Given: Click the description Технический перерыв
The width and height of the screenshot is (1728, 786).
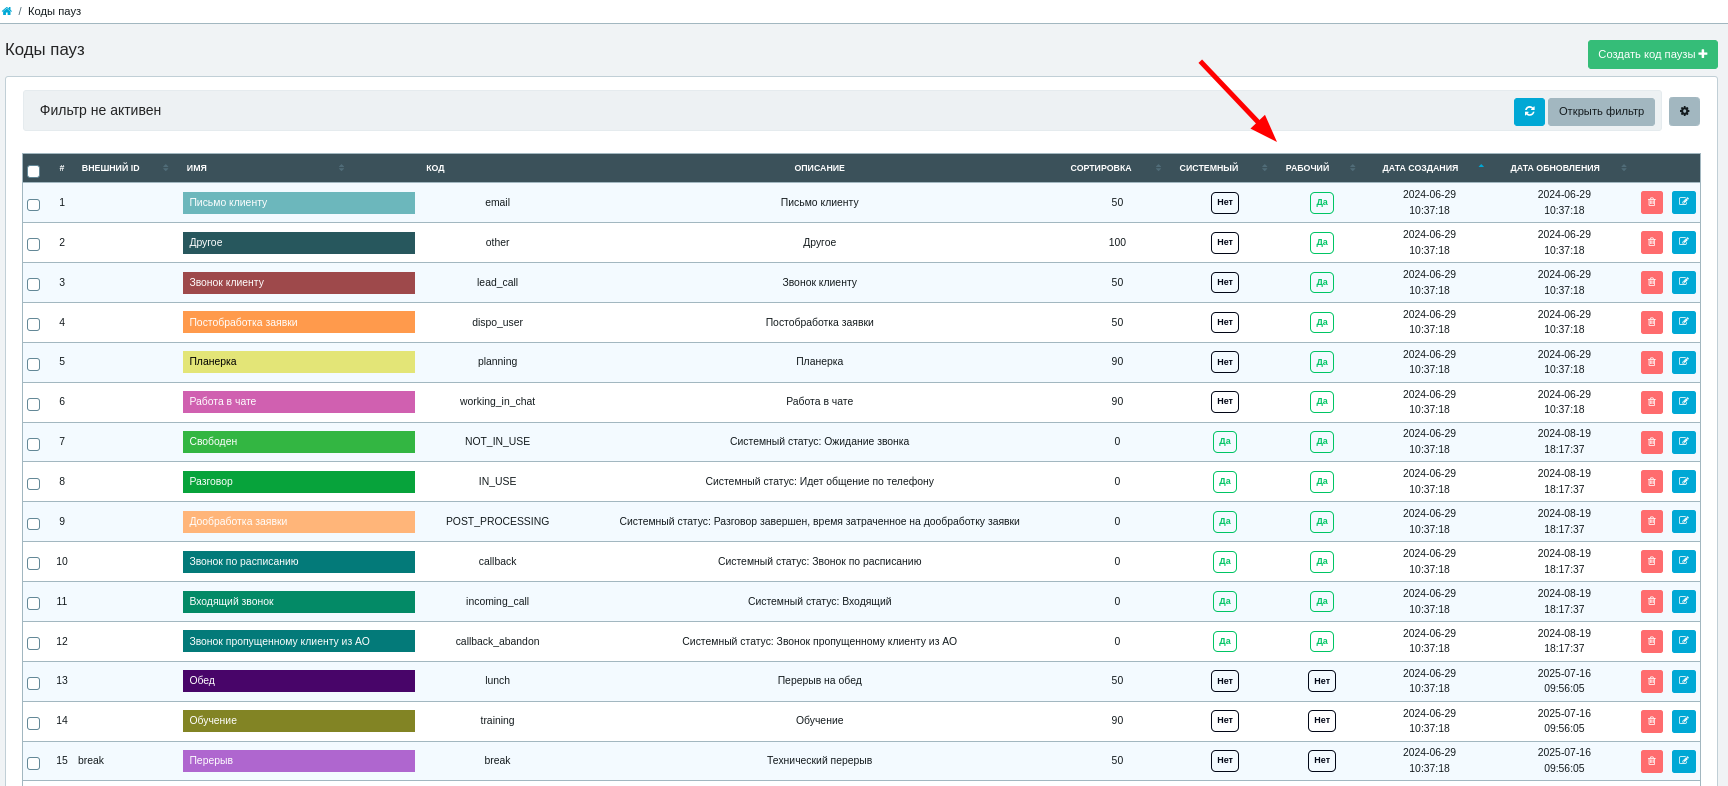Looking at the screenshot, I should coord(819,761).
